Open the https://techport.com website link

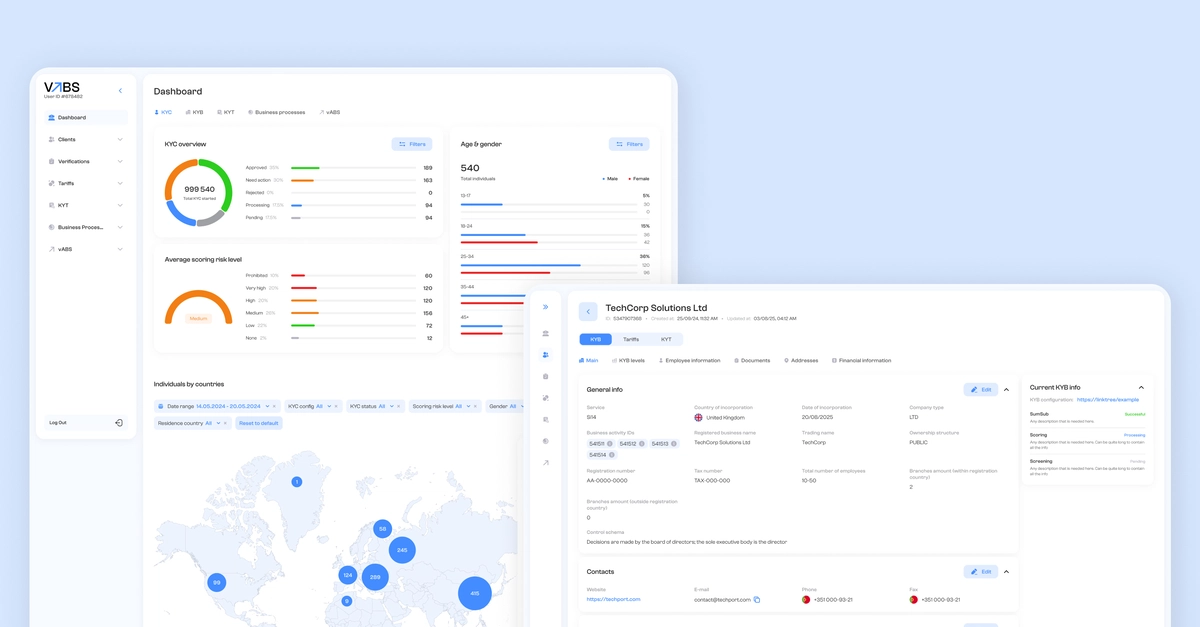point(614,600)
